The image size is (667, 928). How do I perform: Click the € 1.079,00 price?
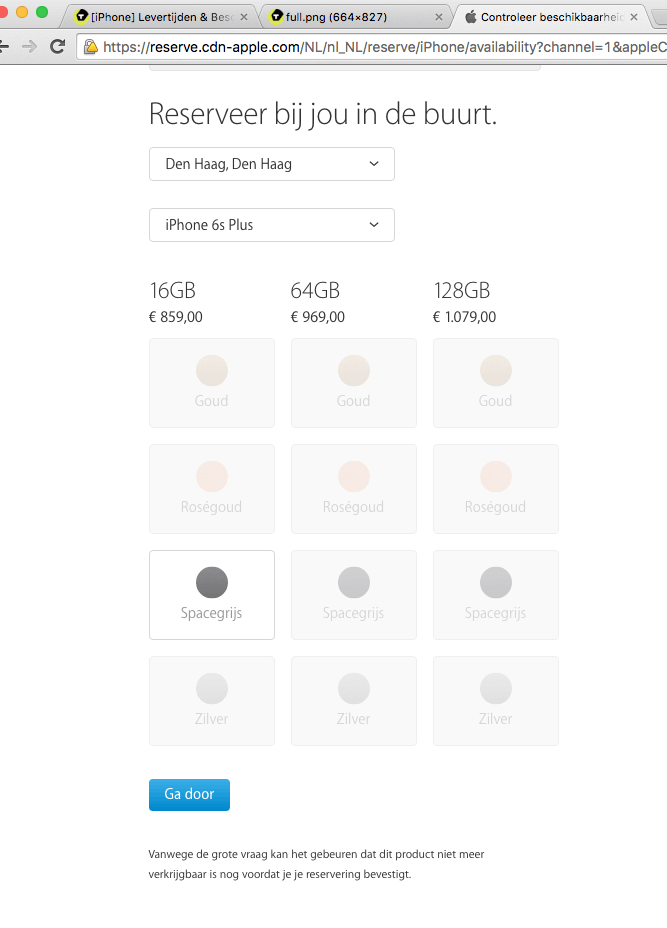(465, 317)
